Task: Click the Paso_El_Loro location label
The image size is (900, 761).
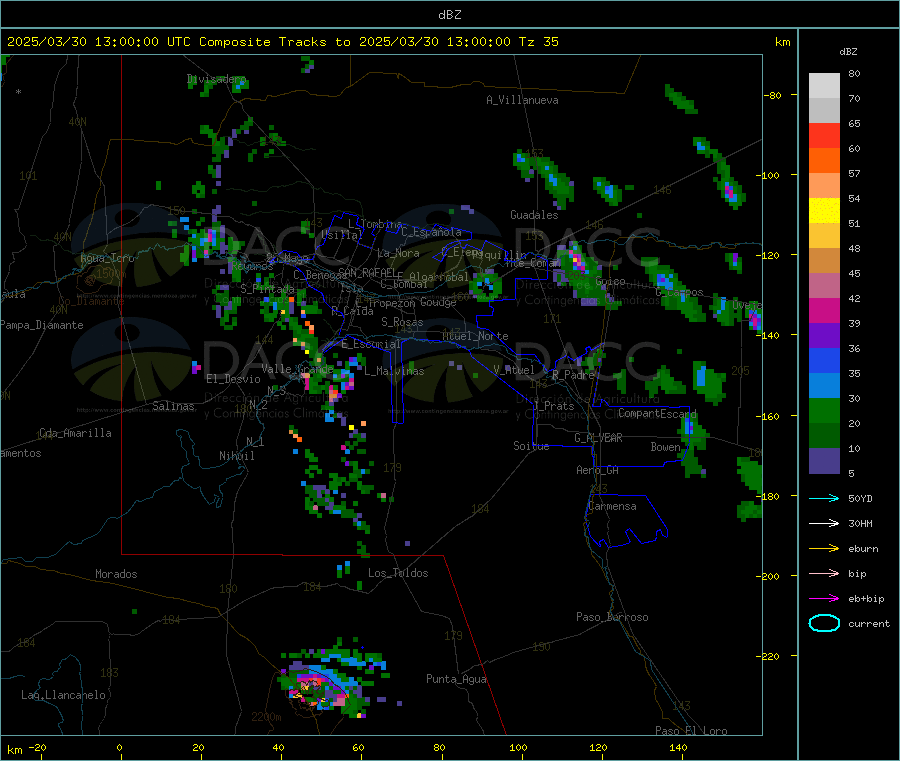Action: tap(691, 731)
